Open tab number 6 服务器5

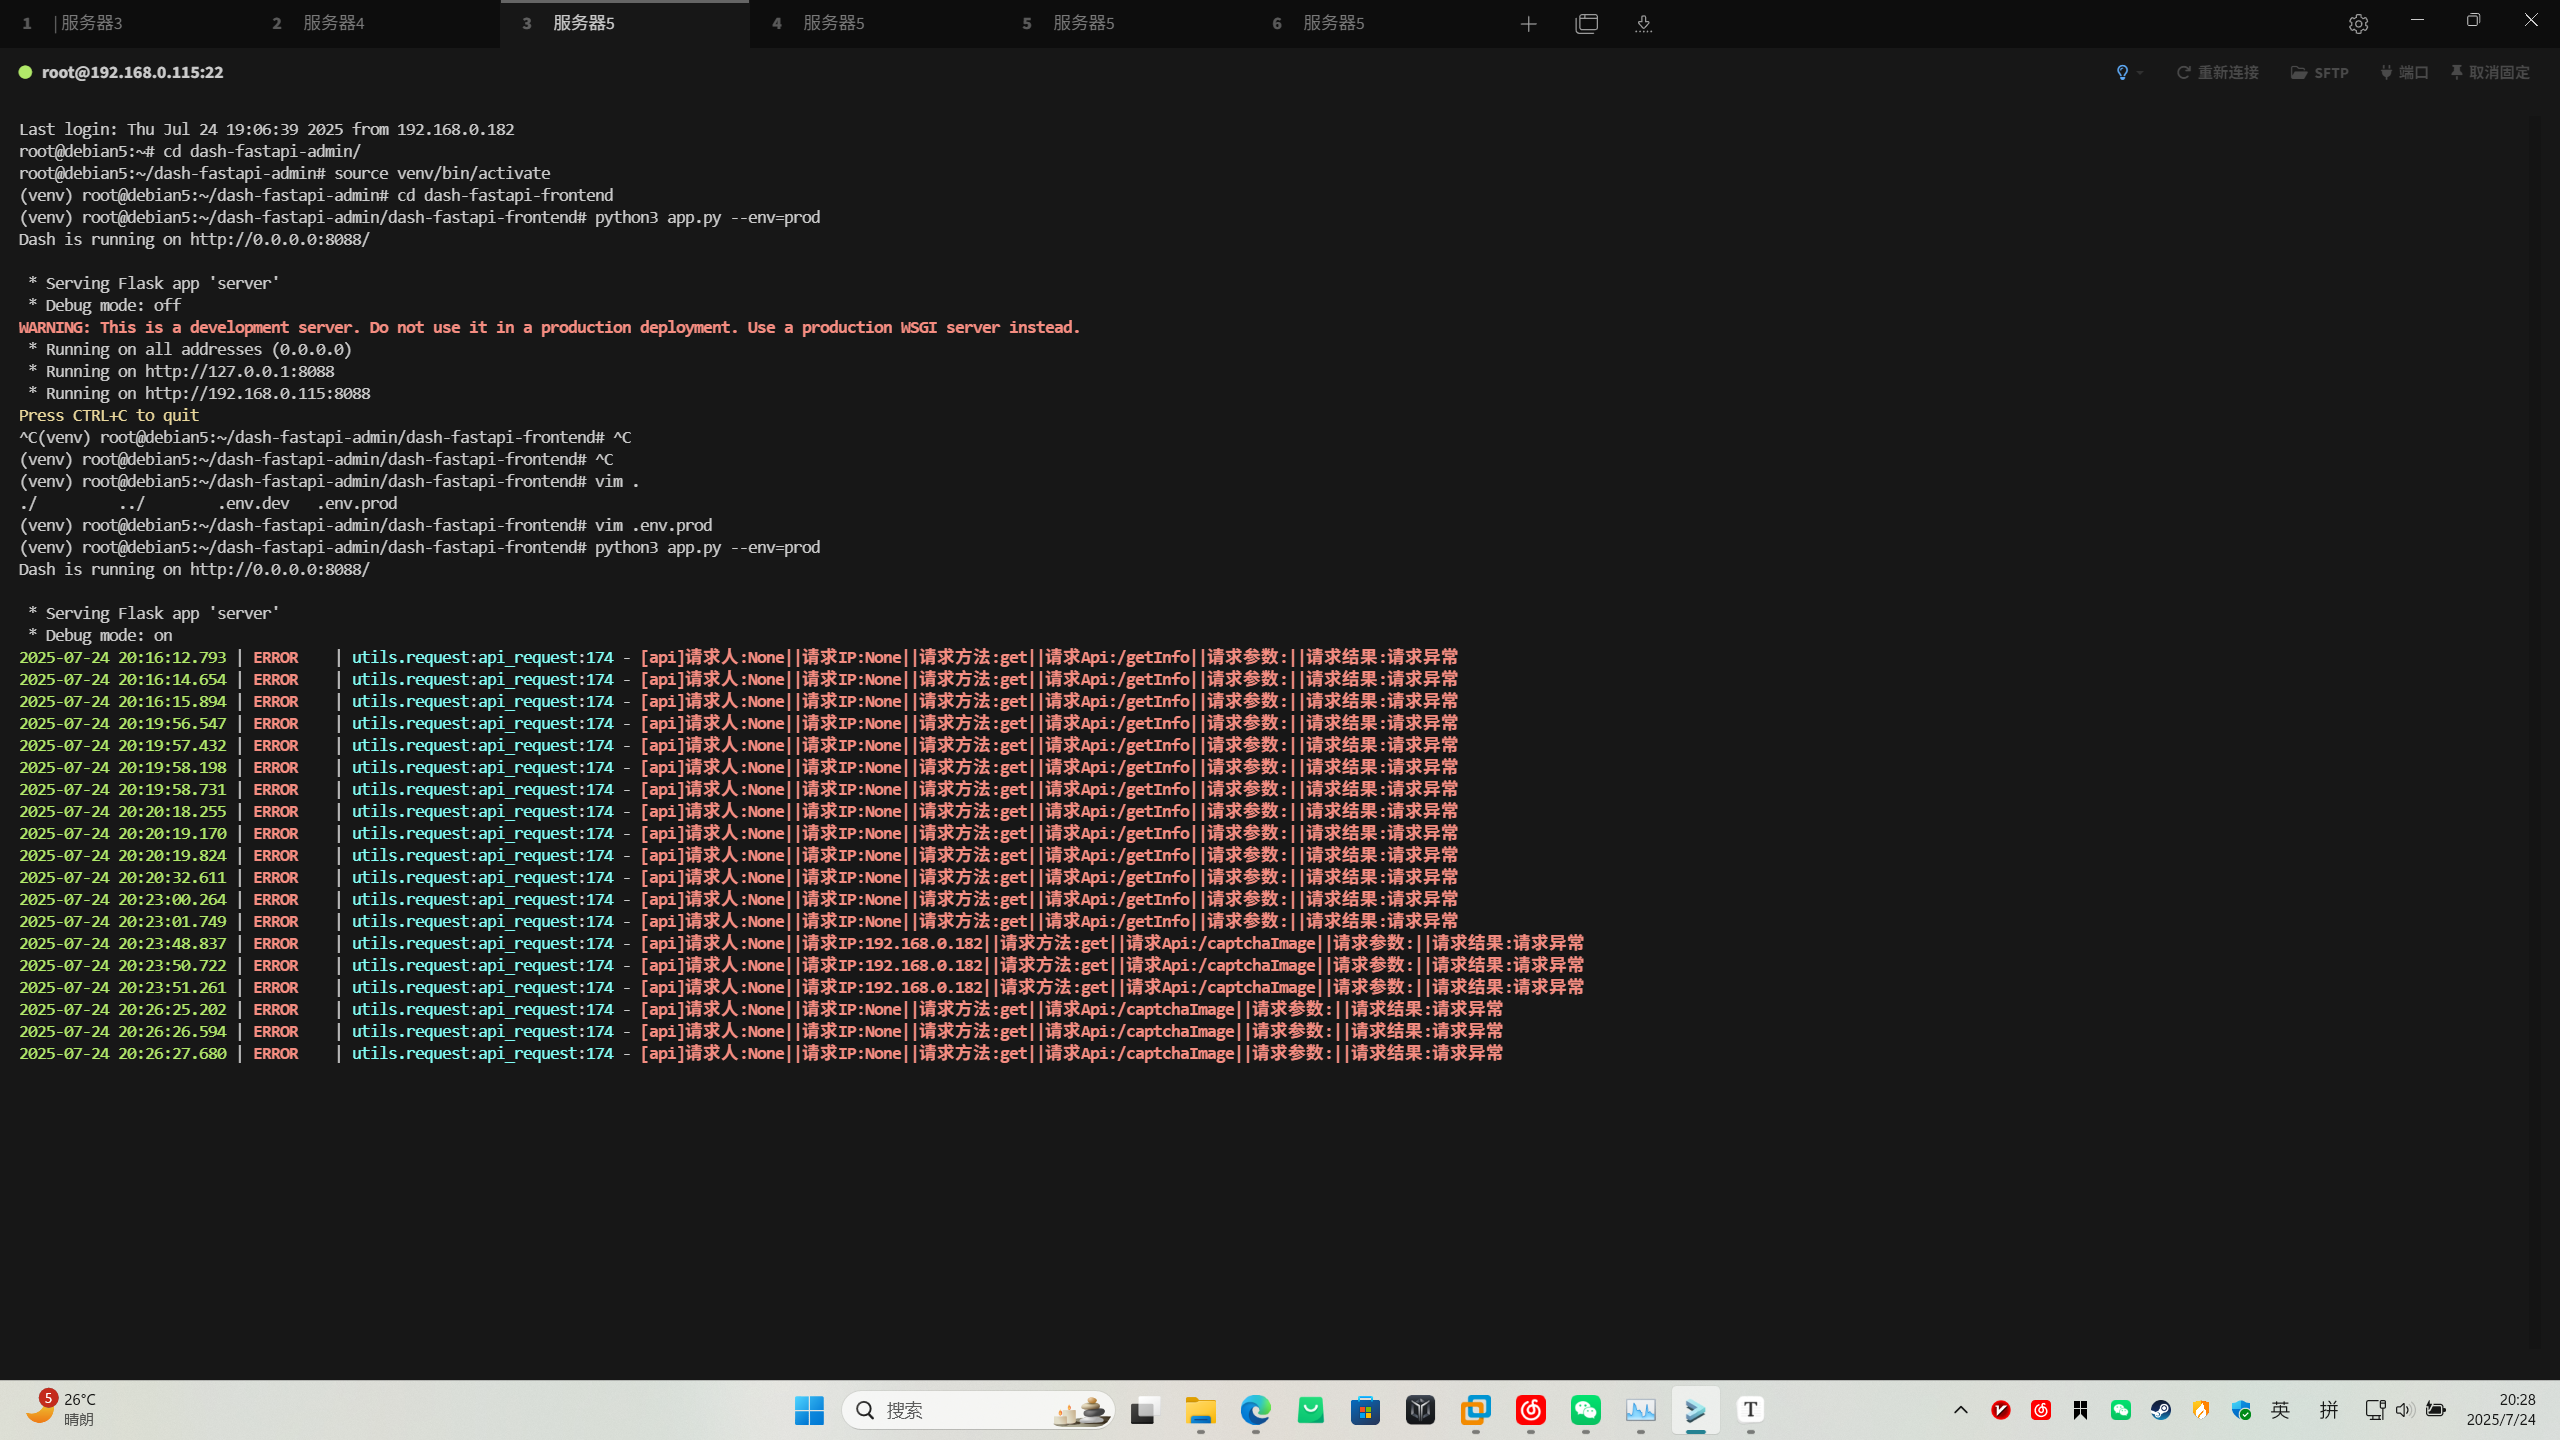(1375, 23)
